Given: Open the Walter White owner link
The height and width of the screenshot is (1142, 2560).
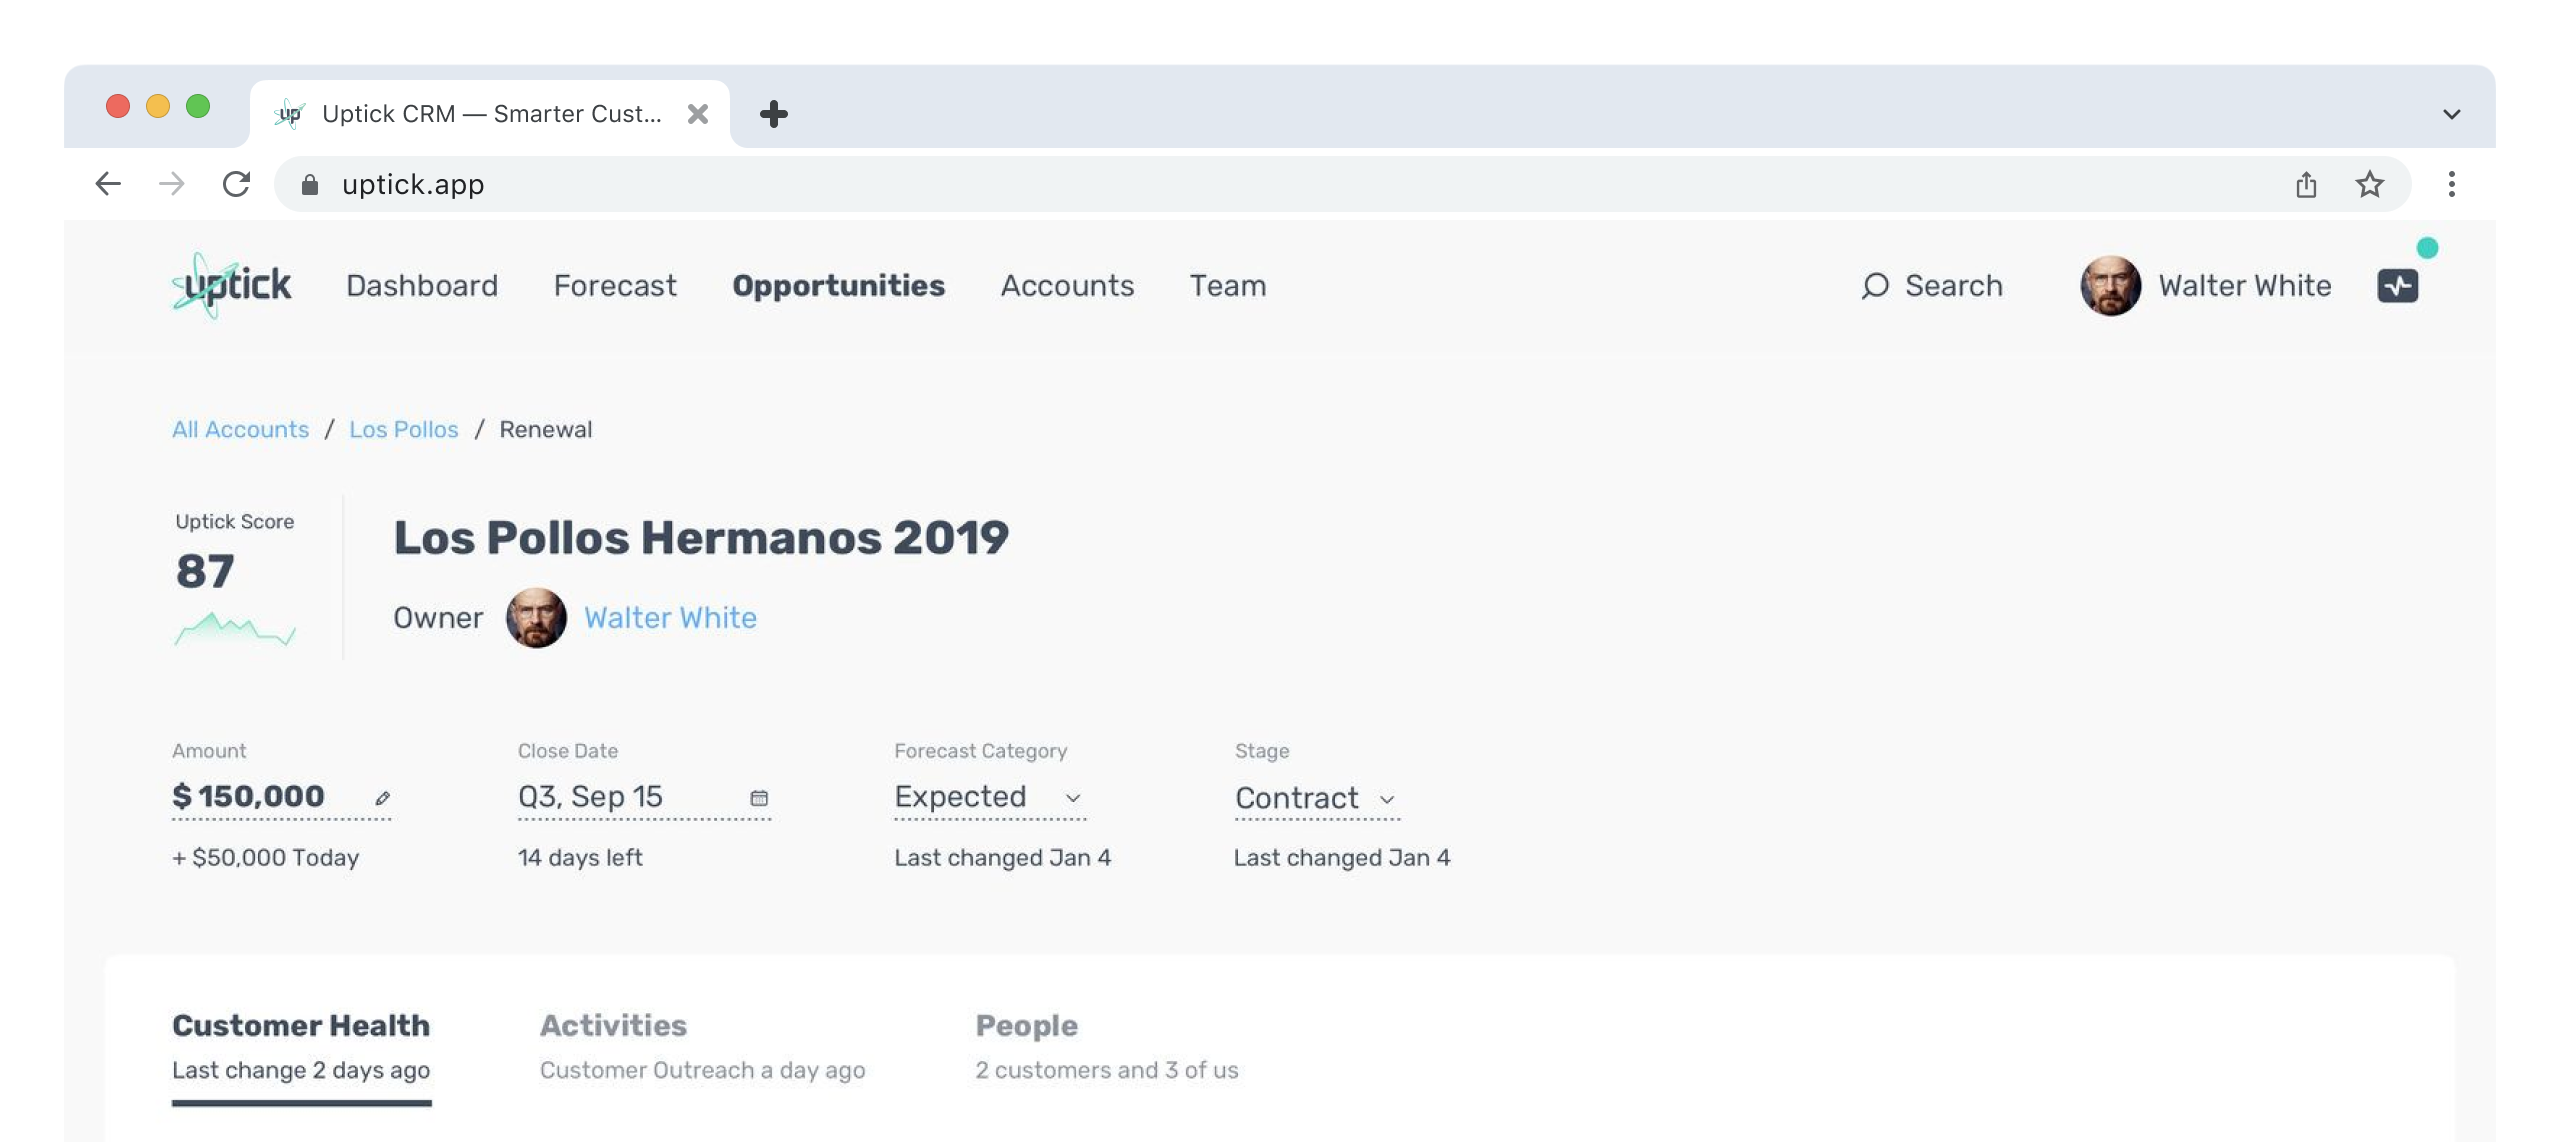Looking at the screenshot, I should click(670, 618).
